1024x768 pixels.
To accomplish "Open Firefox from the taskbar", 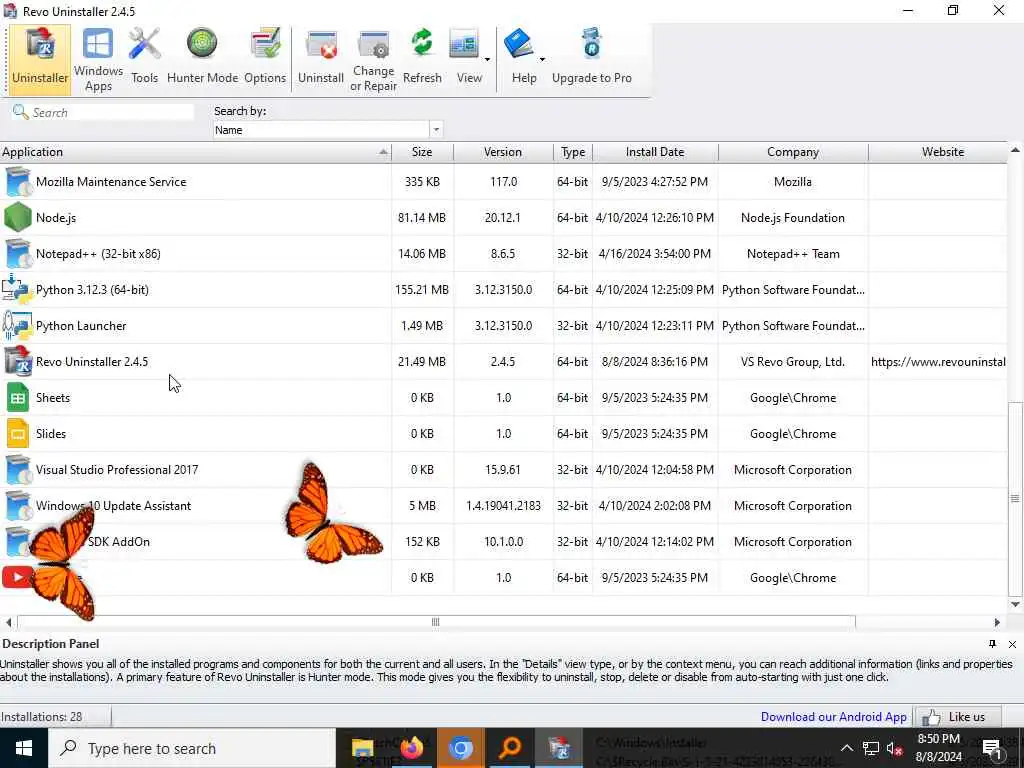I will [x=411, y=748].
